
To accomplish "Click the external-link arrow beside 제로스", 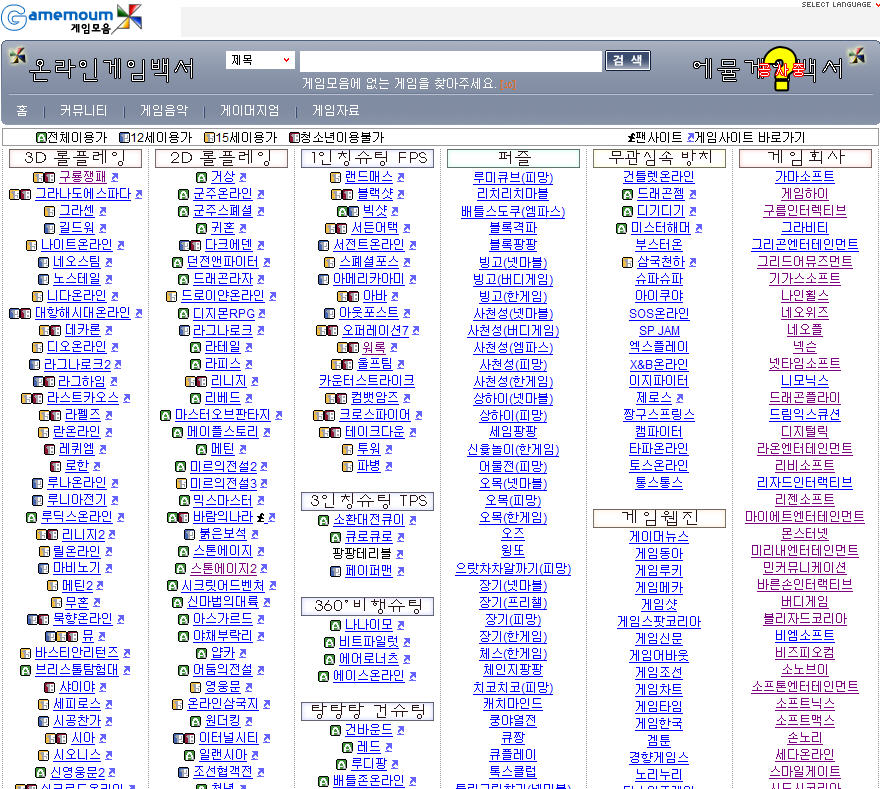I will (x=680, y=398).
